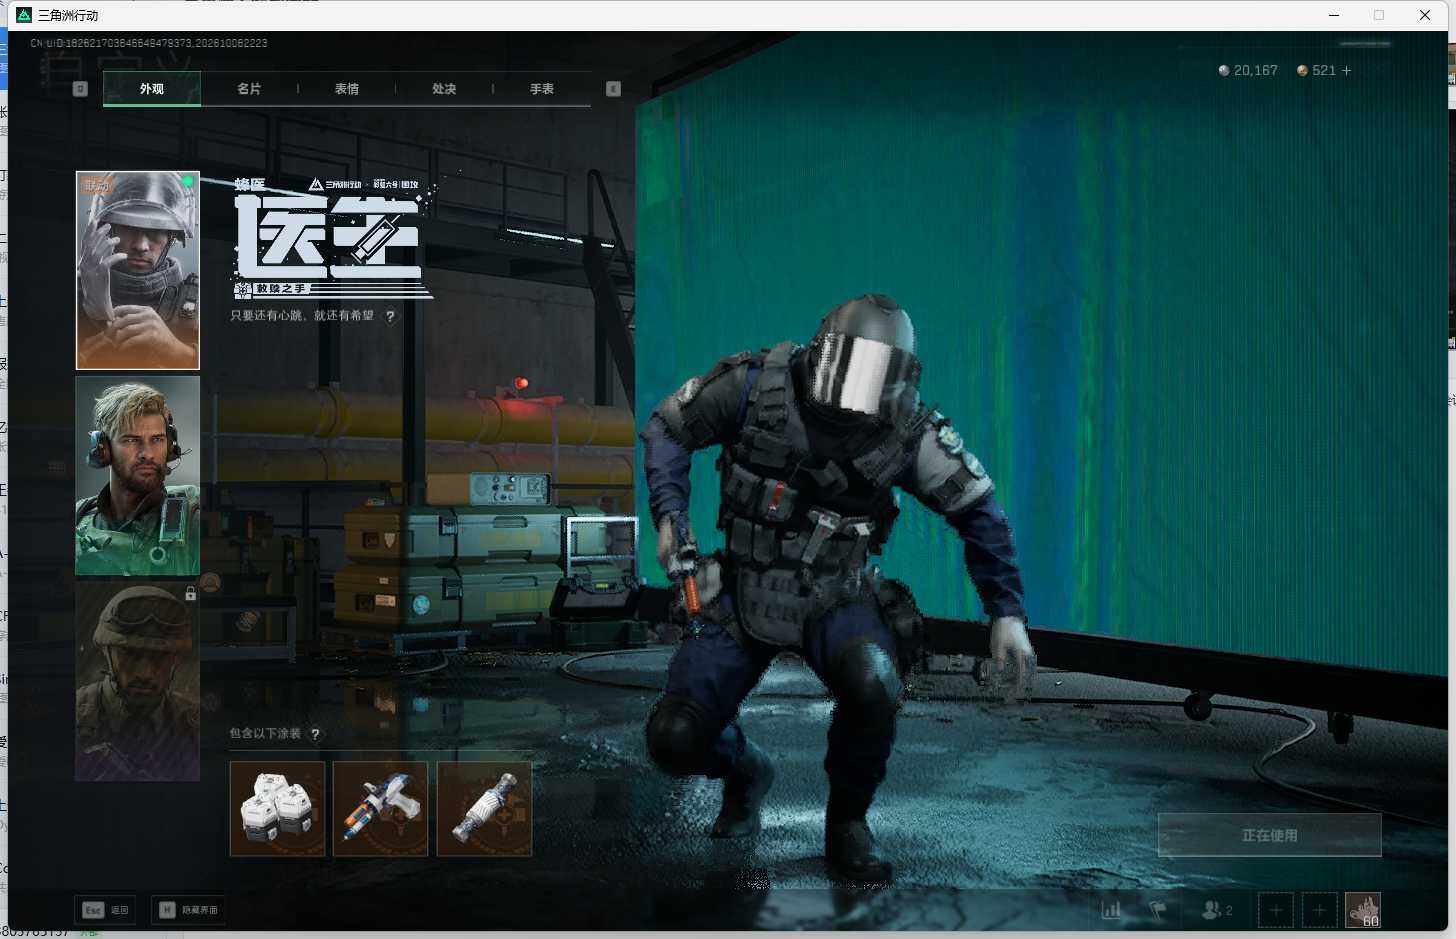Open the brown avatar slot labeled 60
This screenshot has width=1456, height=939.
point(1363,910)
